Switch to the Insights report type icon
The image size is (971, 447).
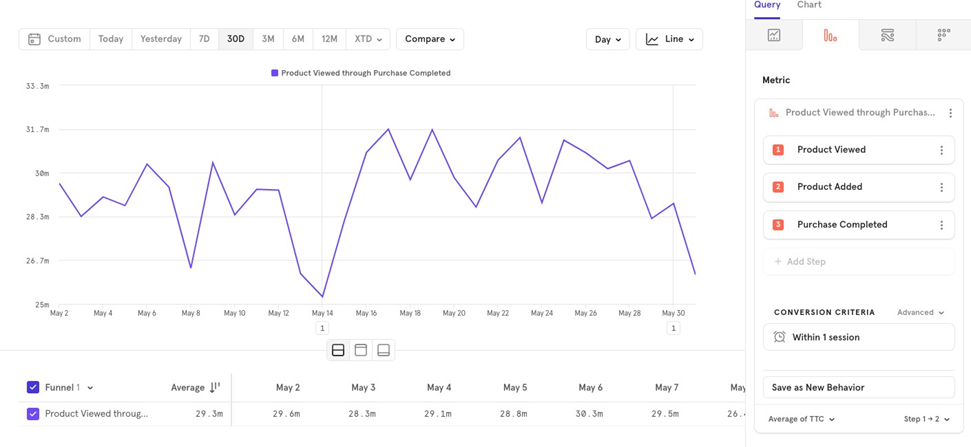(x=774, y=35)
